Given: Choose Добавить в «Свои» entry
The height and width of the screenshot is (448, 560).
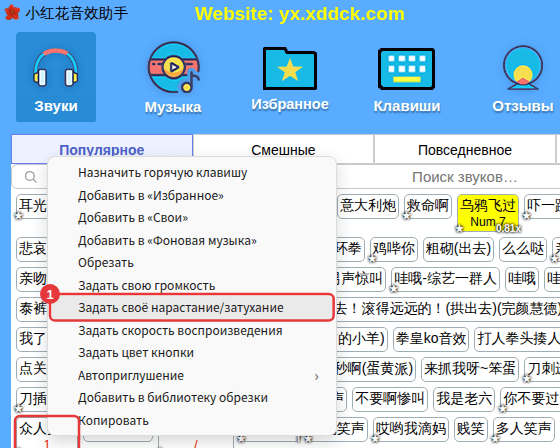Looking at the screenshot, I should (192, 218).
